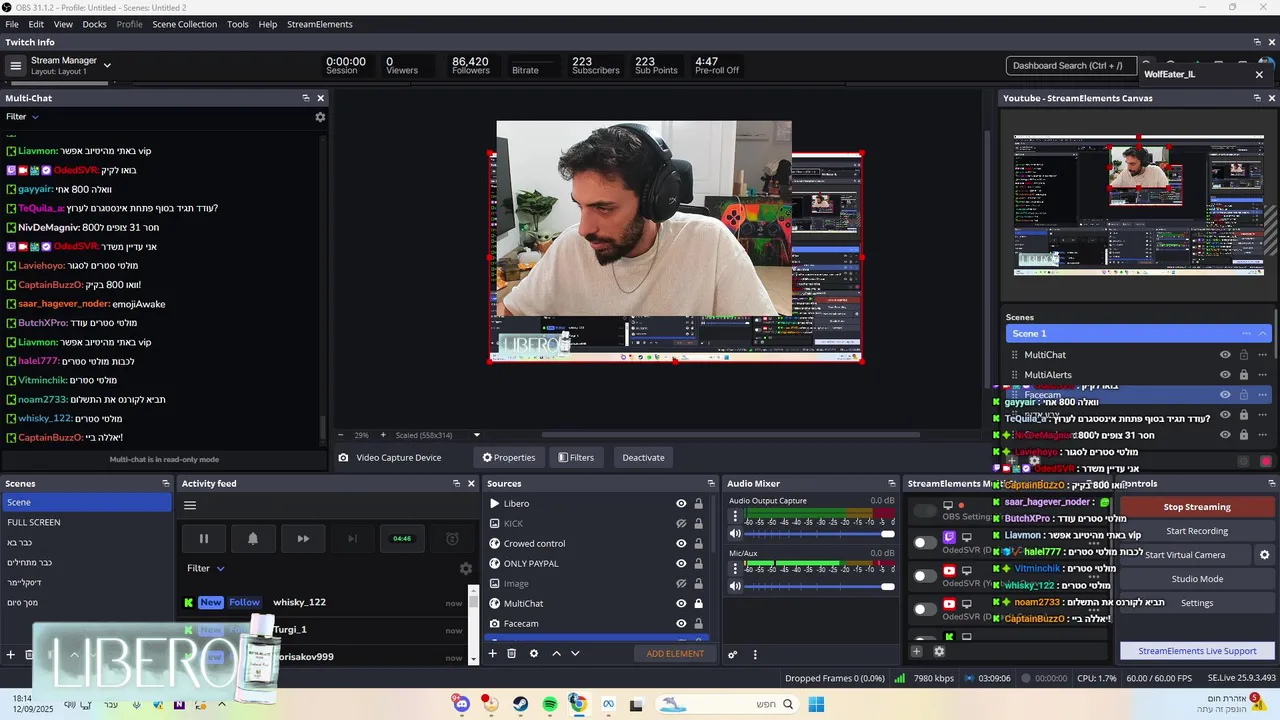
Task: Open StreamElements multistream settings gear
Action: [939, 651]
